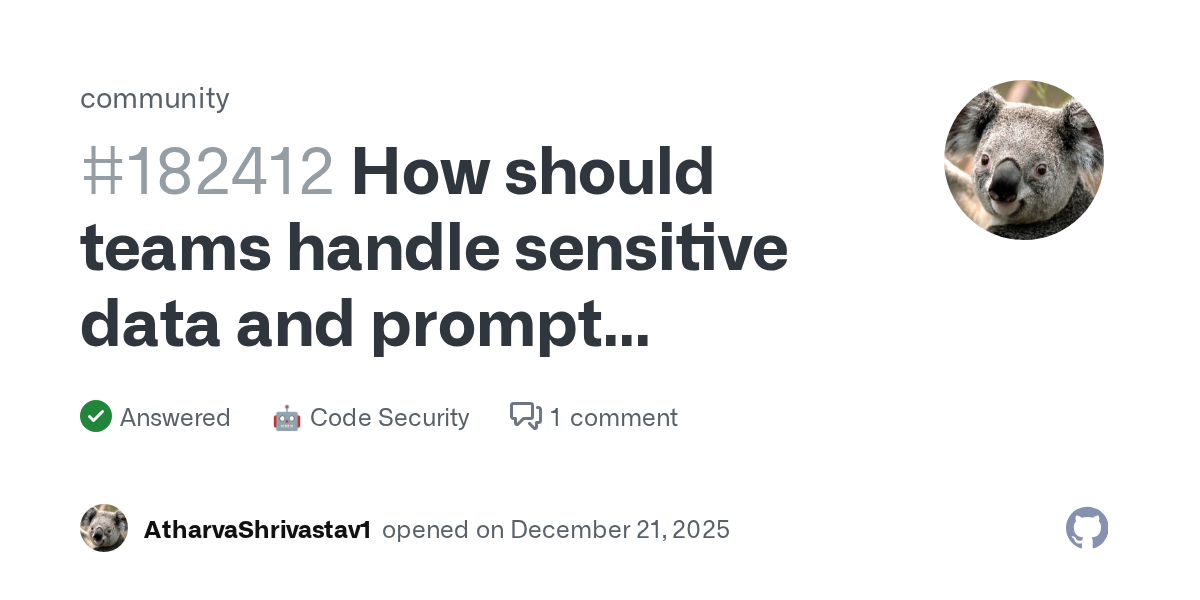Select the Code Security category label
Screen dimensions: 1200x600
coord(389,417)
